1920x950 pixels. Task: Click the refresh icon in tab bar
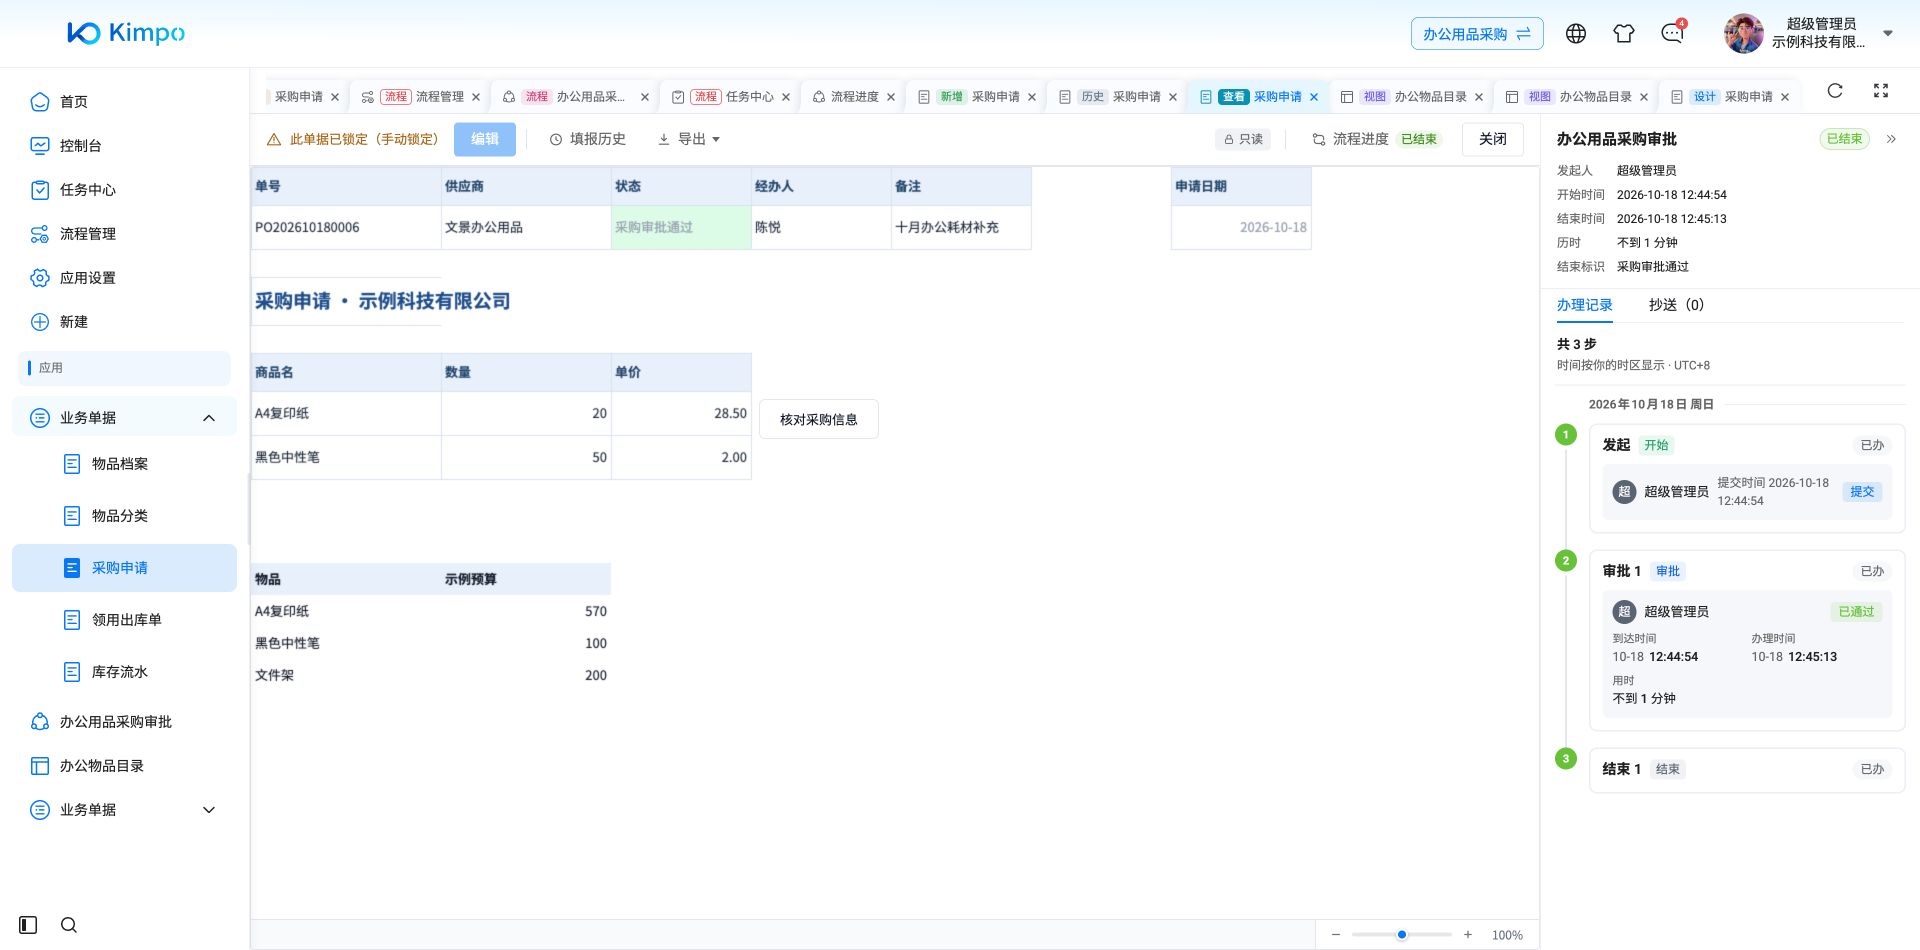click(1835, 91)
